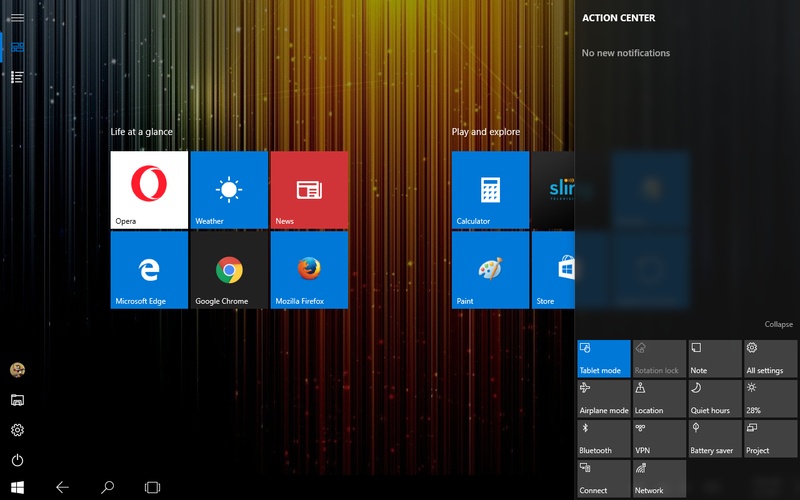Open the News tile
This screenshot has width=800, height=500.
coord(309,190)
